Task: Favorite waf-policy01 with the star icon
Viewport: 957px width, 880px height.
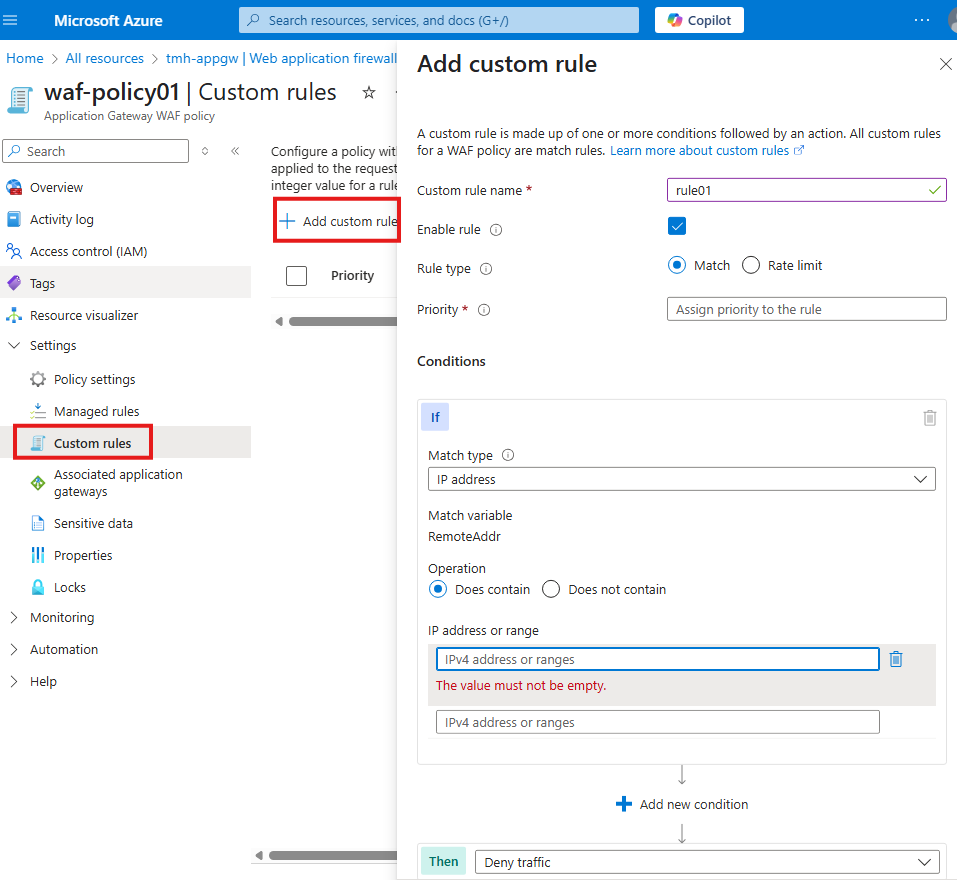Action: (369, 93)
